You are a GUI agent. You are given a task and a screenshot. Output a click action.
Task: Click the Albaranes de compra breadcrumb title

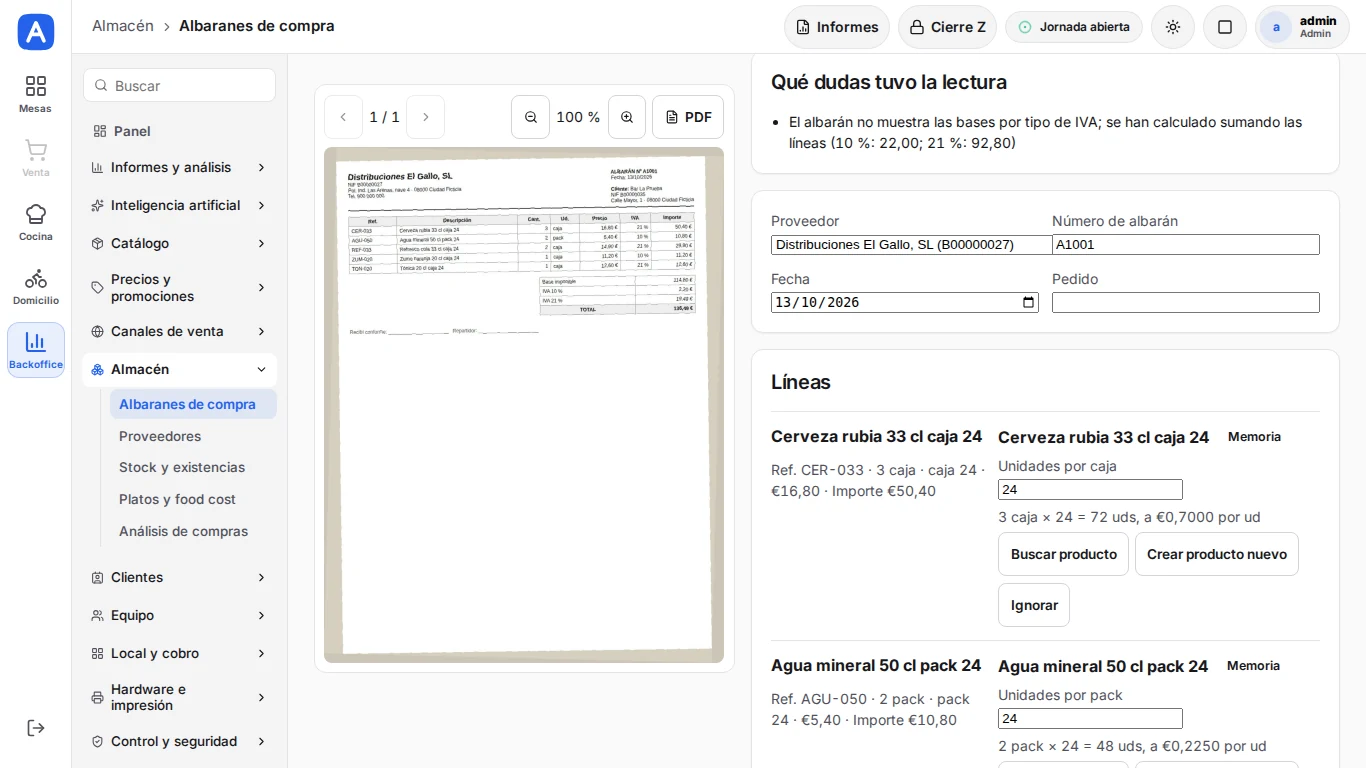(x=257, y=26)
